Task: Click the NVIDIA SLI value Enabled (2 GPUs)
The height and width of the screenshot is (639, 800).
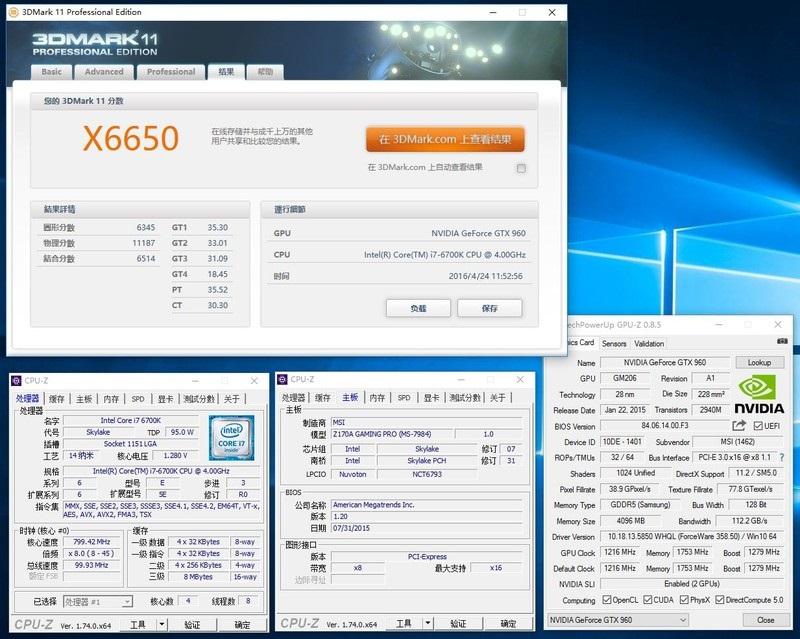Action: pyautogui.click(x=691, y=584)
